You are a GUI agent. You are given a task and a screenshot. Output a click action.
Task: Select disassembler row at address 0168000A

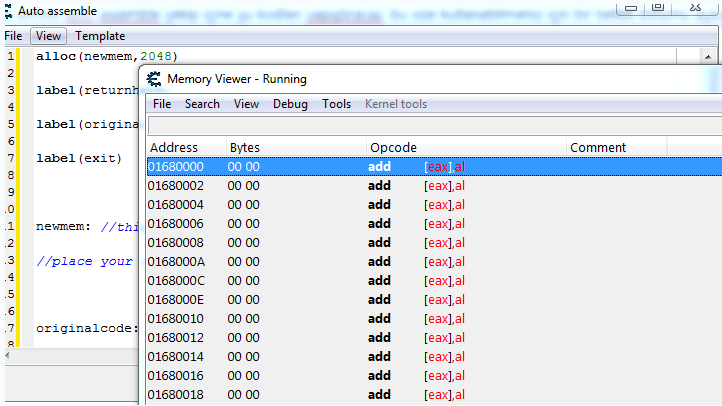434,261
